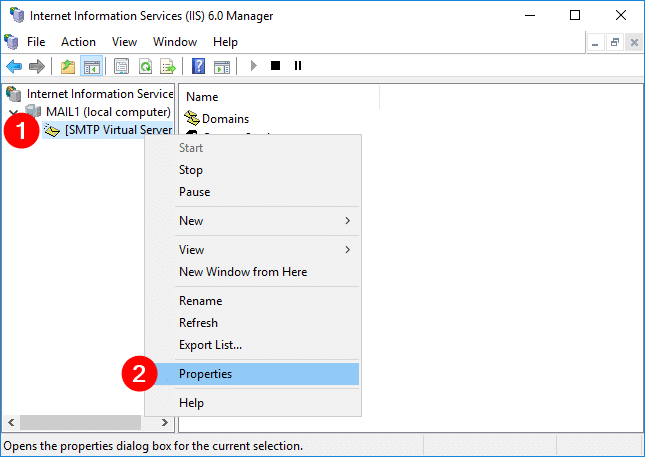
Task: Click the Export List toolbar icon
Action: click(168, 66)
